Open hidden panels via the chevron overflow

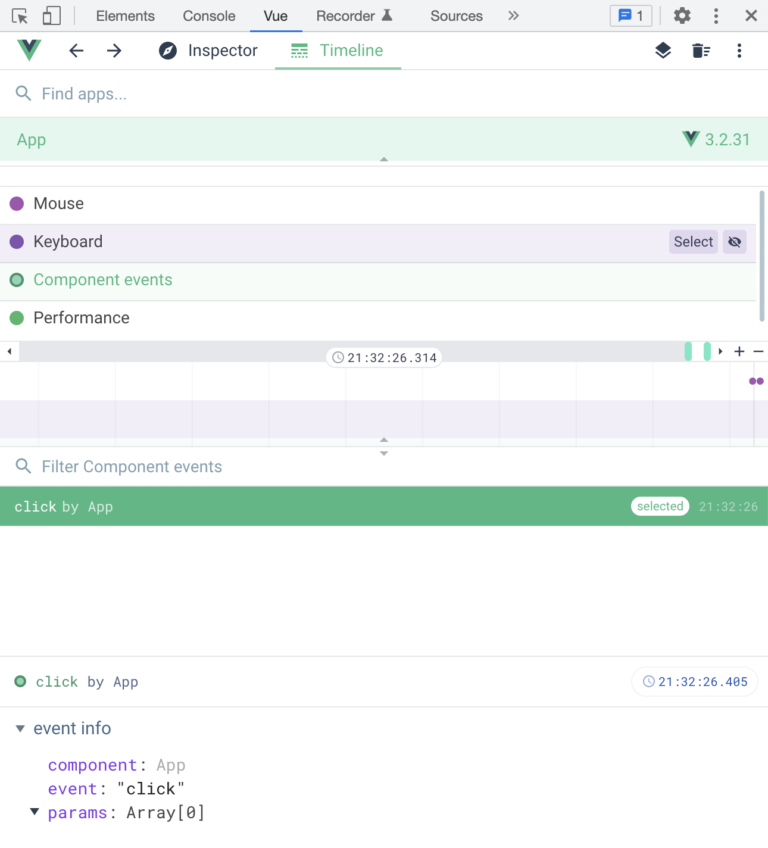point(514,15)
